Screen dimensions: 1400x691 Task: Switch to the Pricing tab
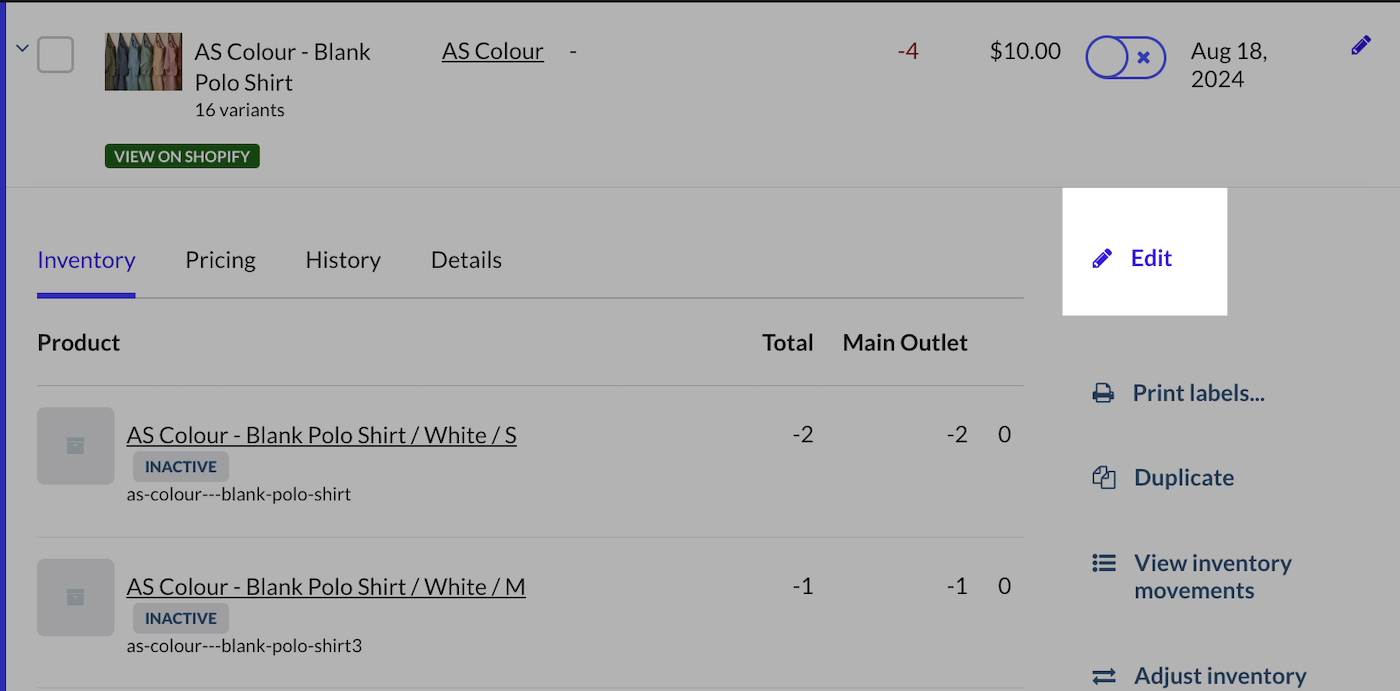point(220,260)
